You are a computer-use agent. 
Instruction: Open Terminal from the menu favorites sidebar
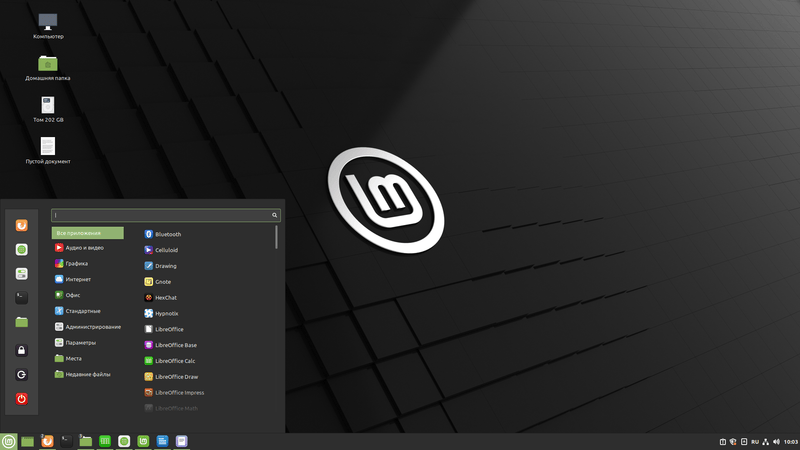(x=21, y=297)
